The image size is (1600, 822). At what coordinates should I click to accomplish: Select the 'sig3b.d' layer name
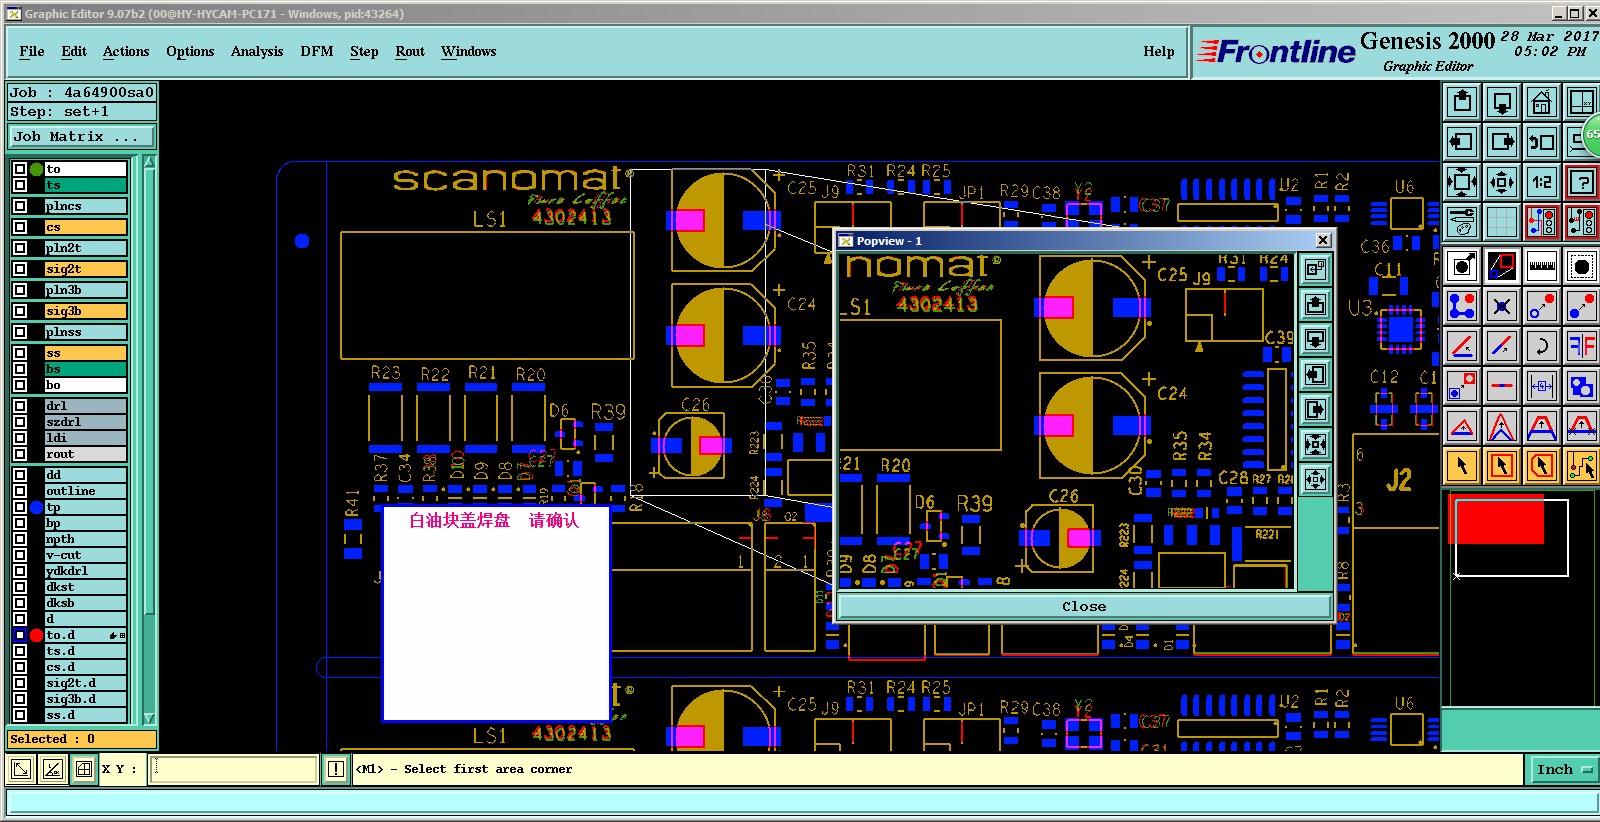[86, 699]
